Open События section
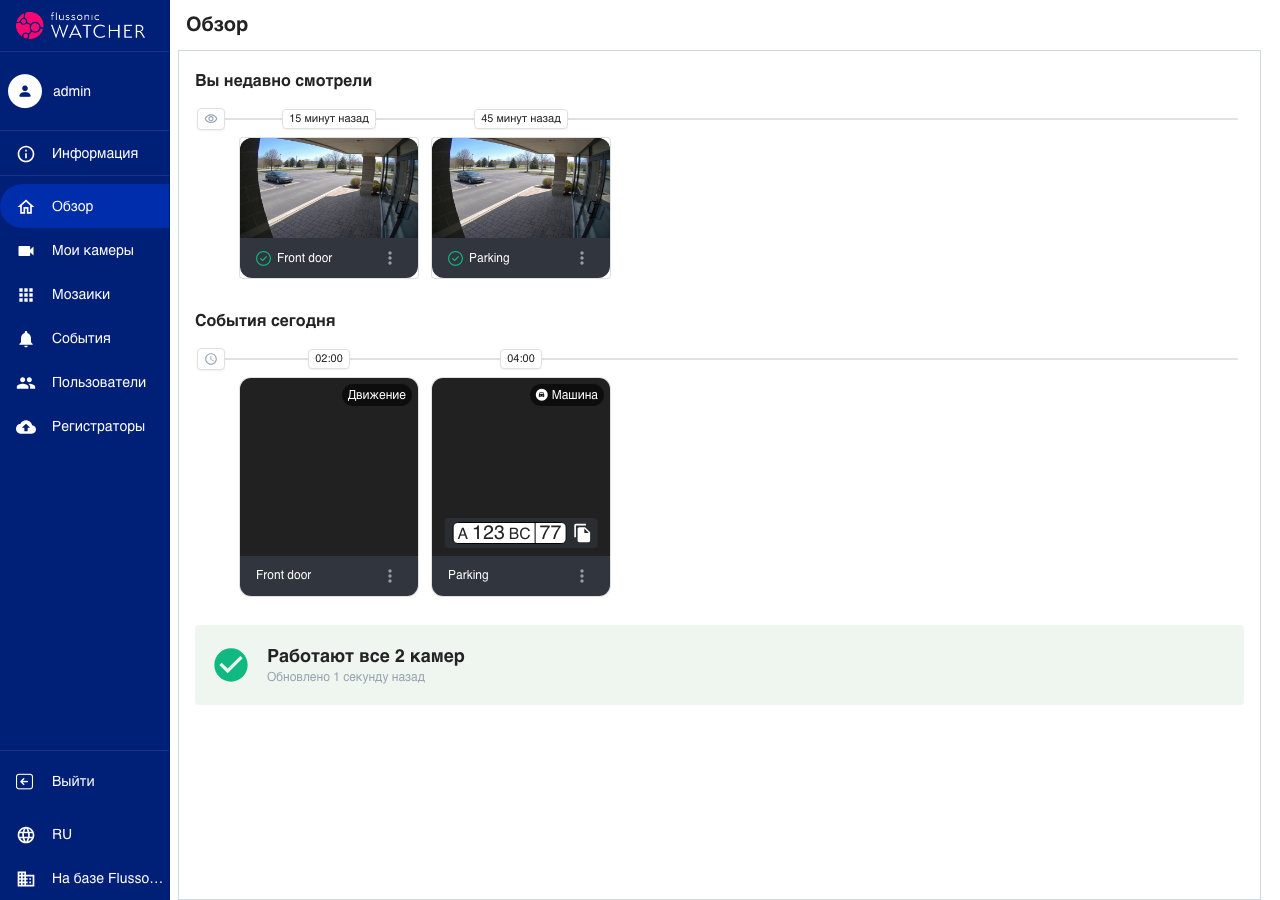Image resolution: width=1280 pixels, height=900 pixels. click(85, 339)
